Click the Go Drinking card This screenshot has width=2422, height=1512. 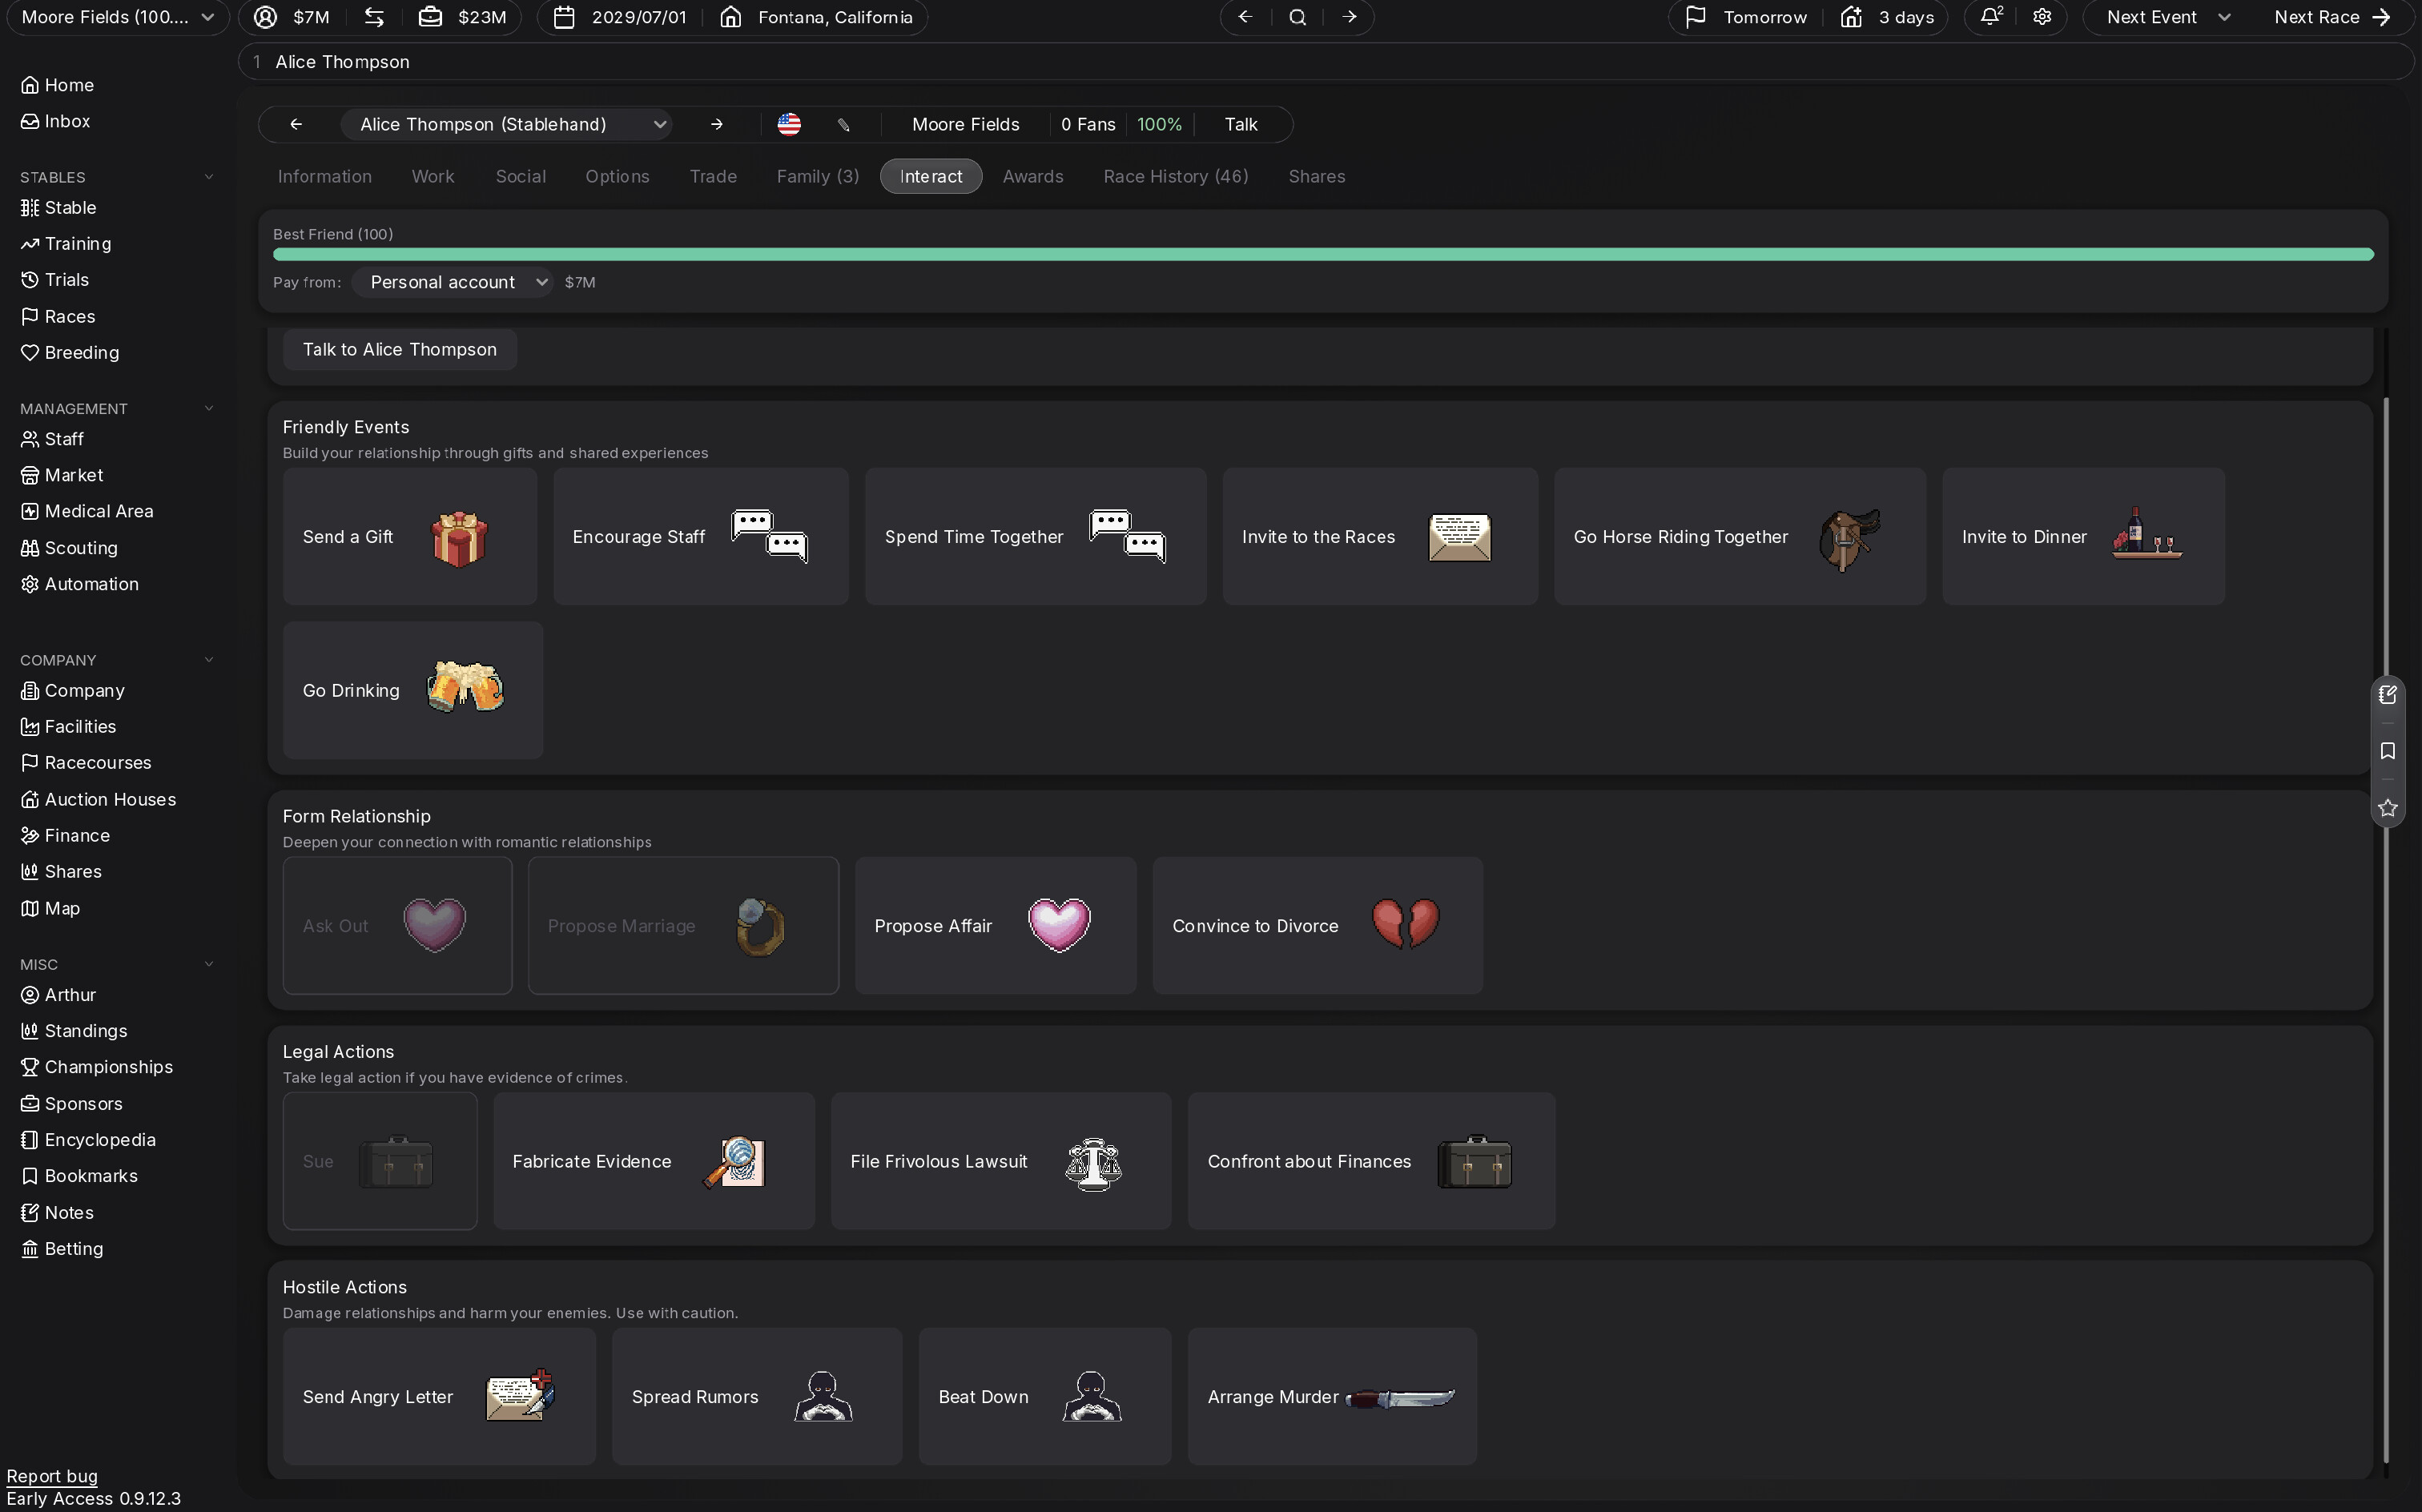413,690
